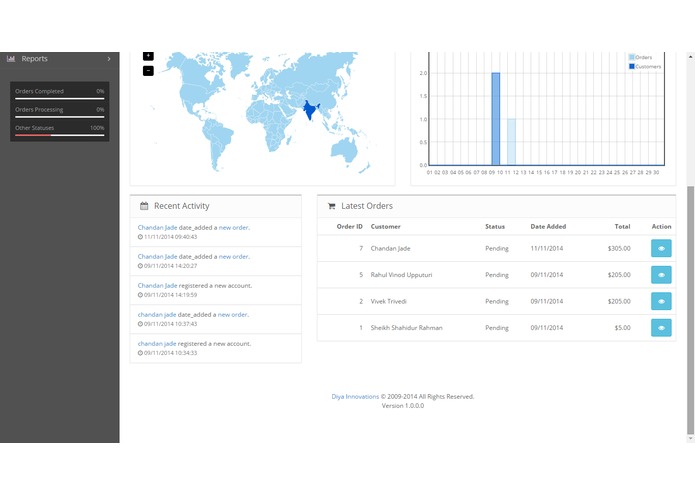Click the Other Statuses progress bar

click(x=59, y=135)
